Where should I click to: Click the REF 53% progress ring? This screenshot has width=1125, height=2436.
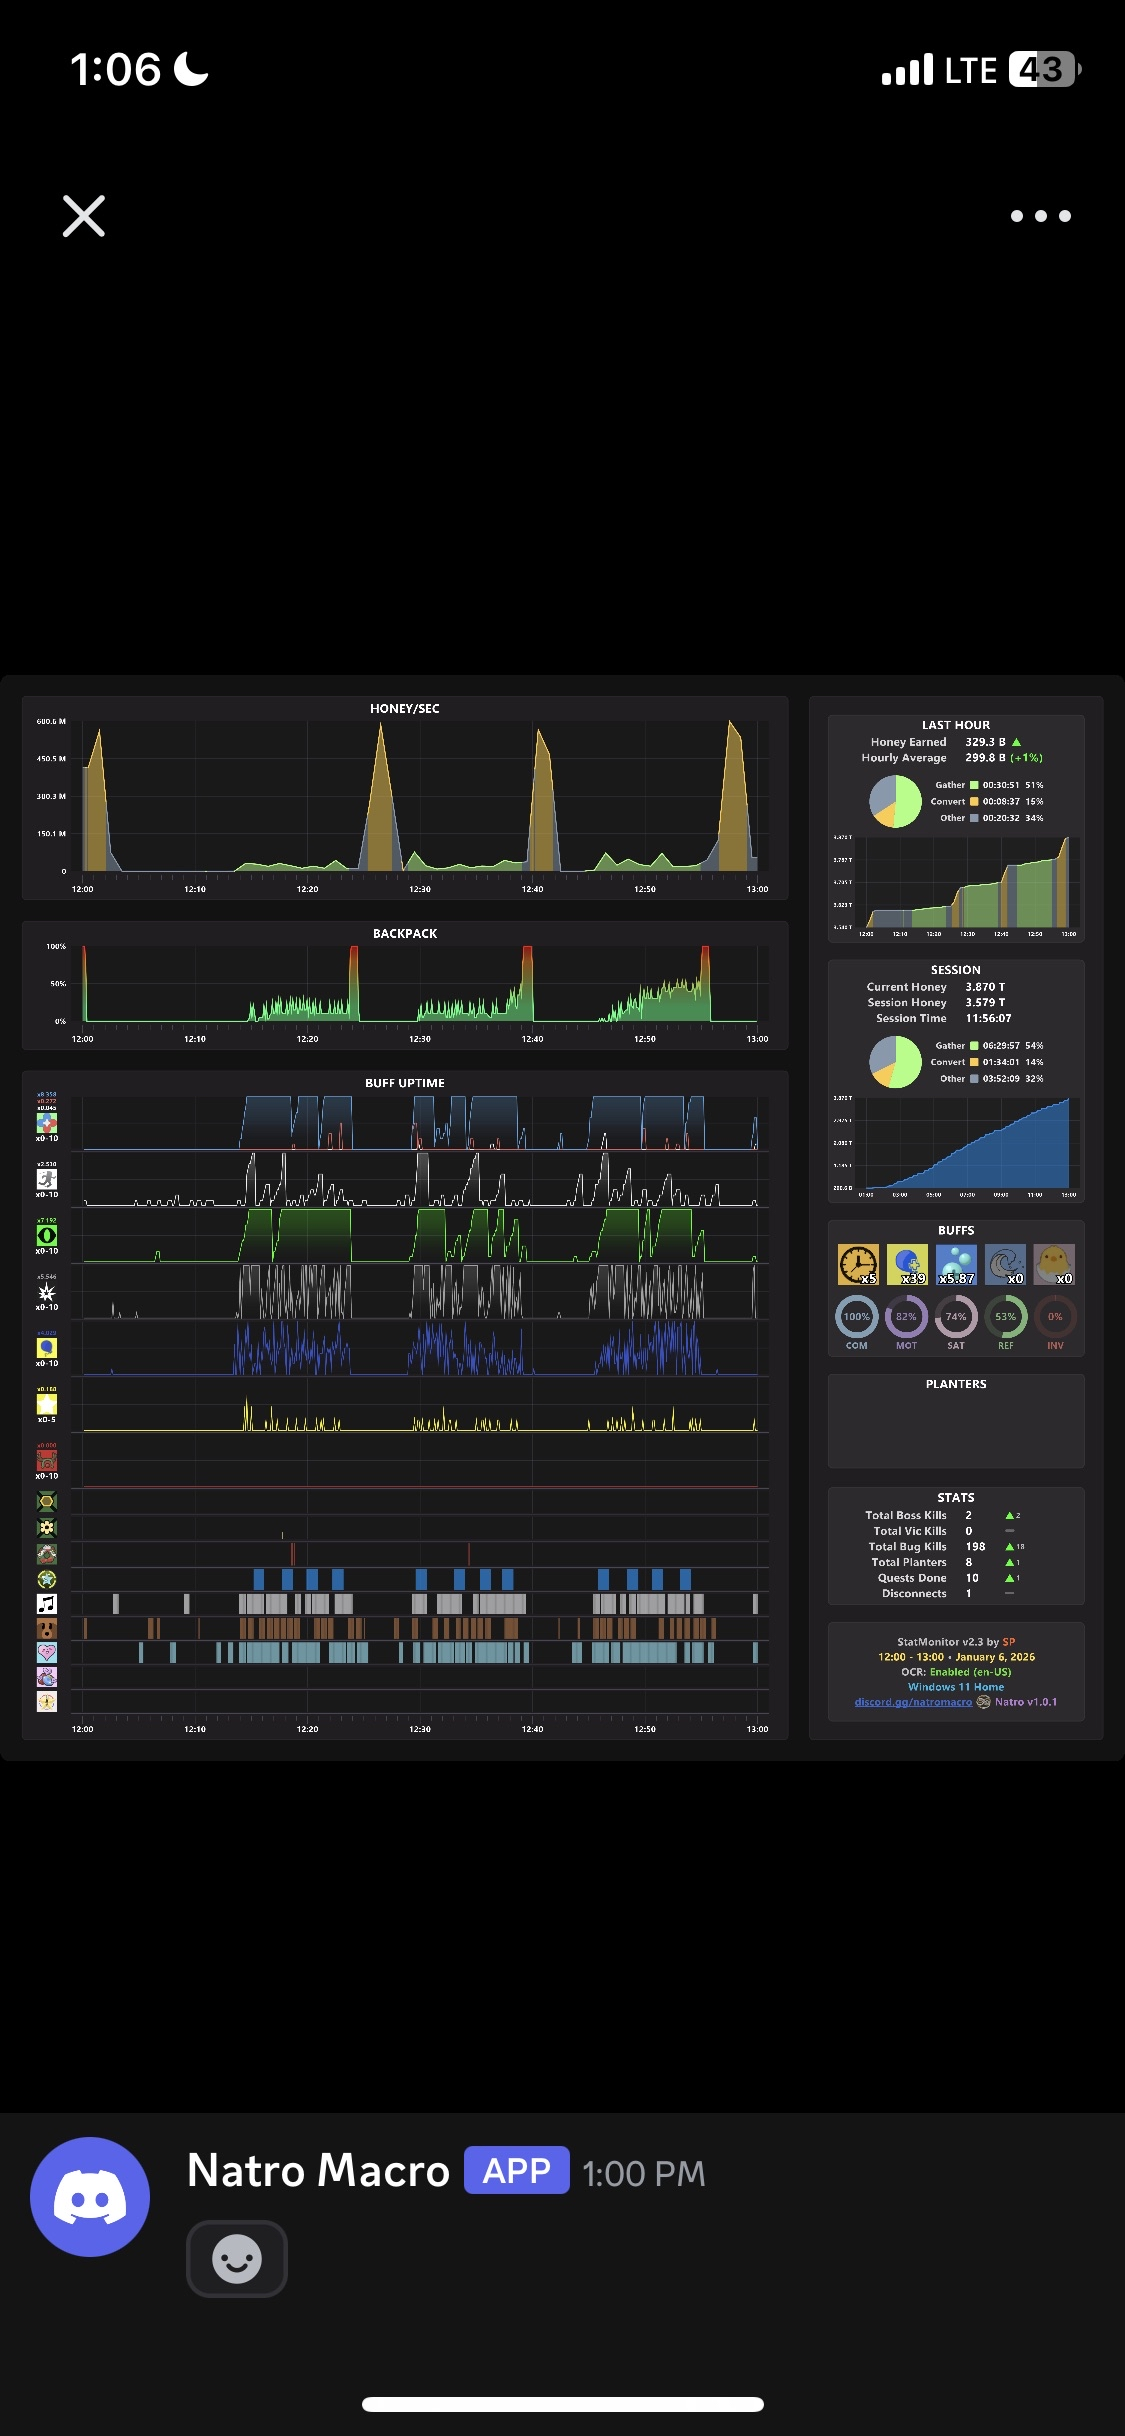coord(1005,1317)
